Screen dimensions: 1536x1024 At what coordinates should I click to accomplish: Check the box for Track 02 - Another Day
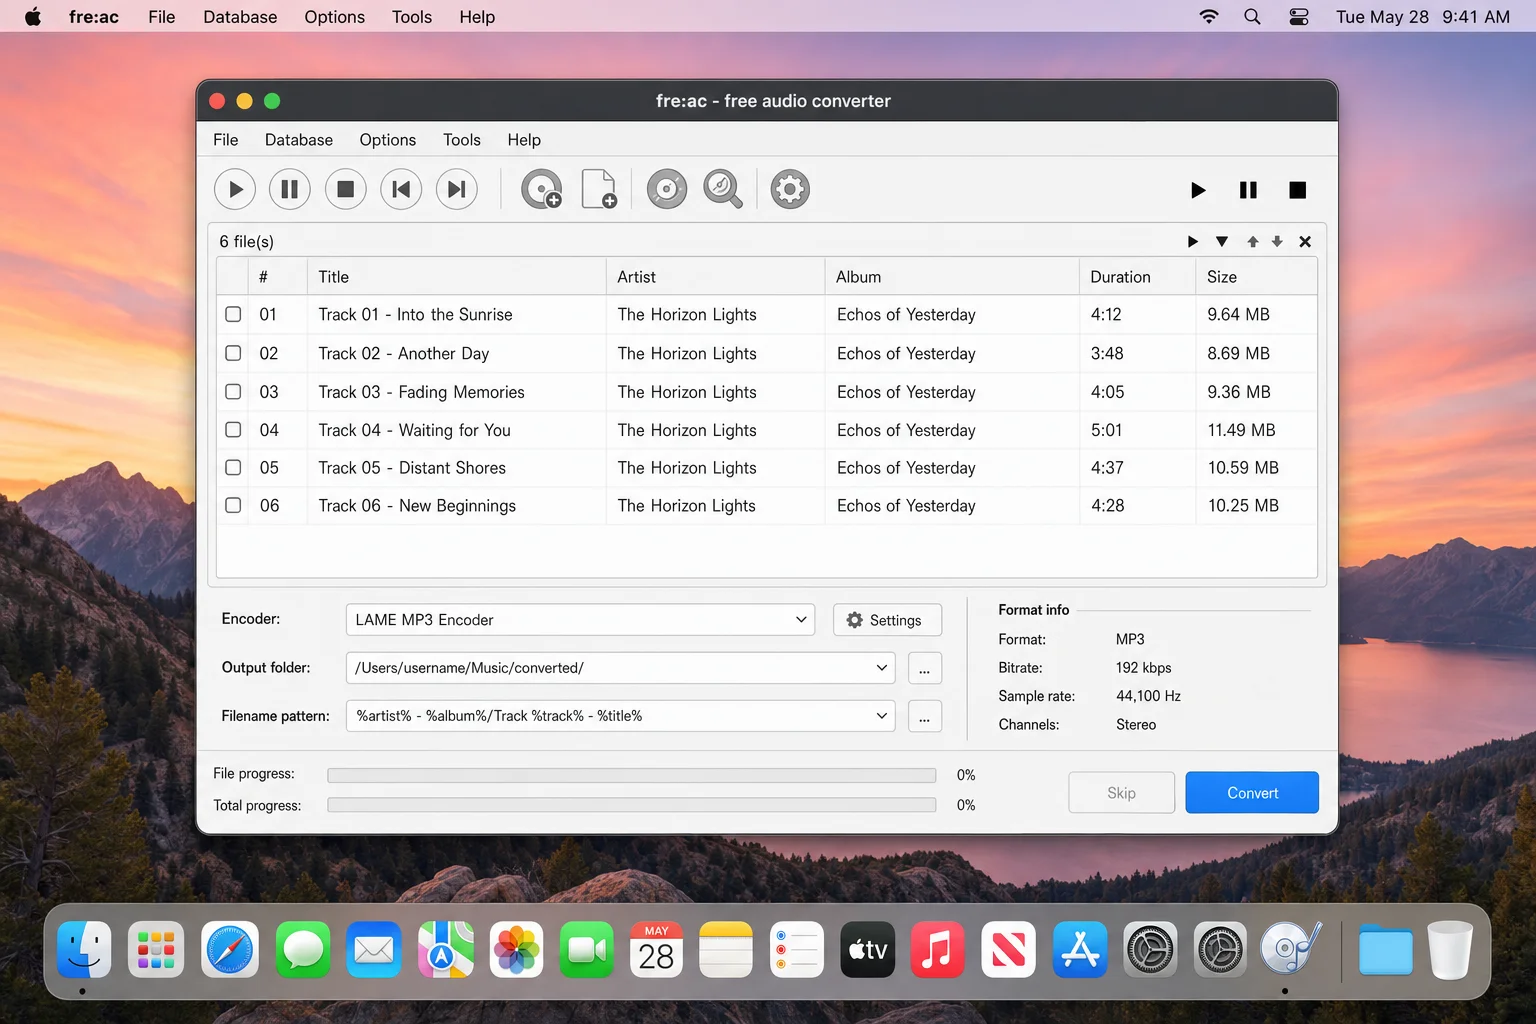tap(233, 353)
